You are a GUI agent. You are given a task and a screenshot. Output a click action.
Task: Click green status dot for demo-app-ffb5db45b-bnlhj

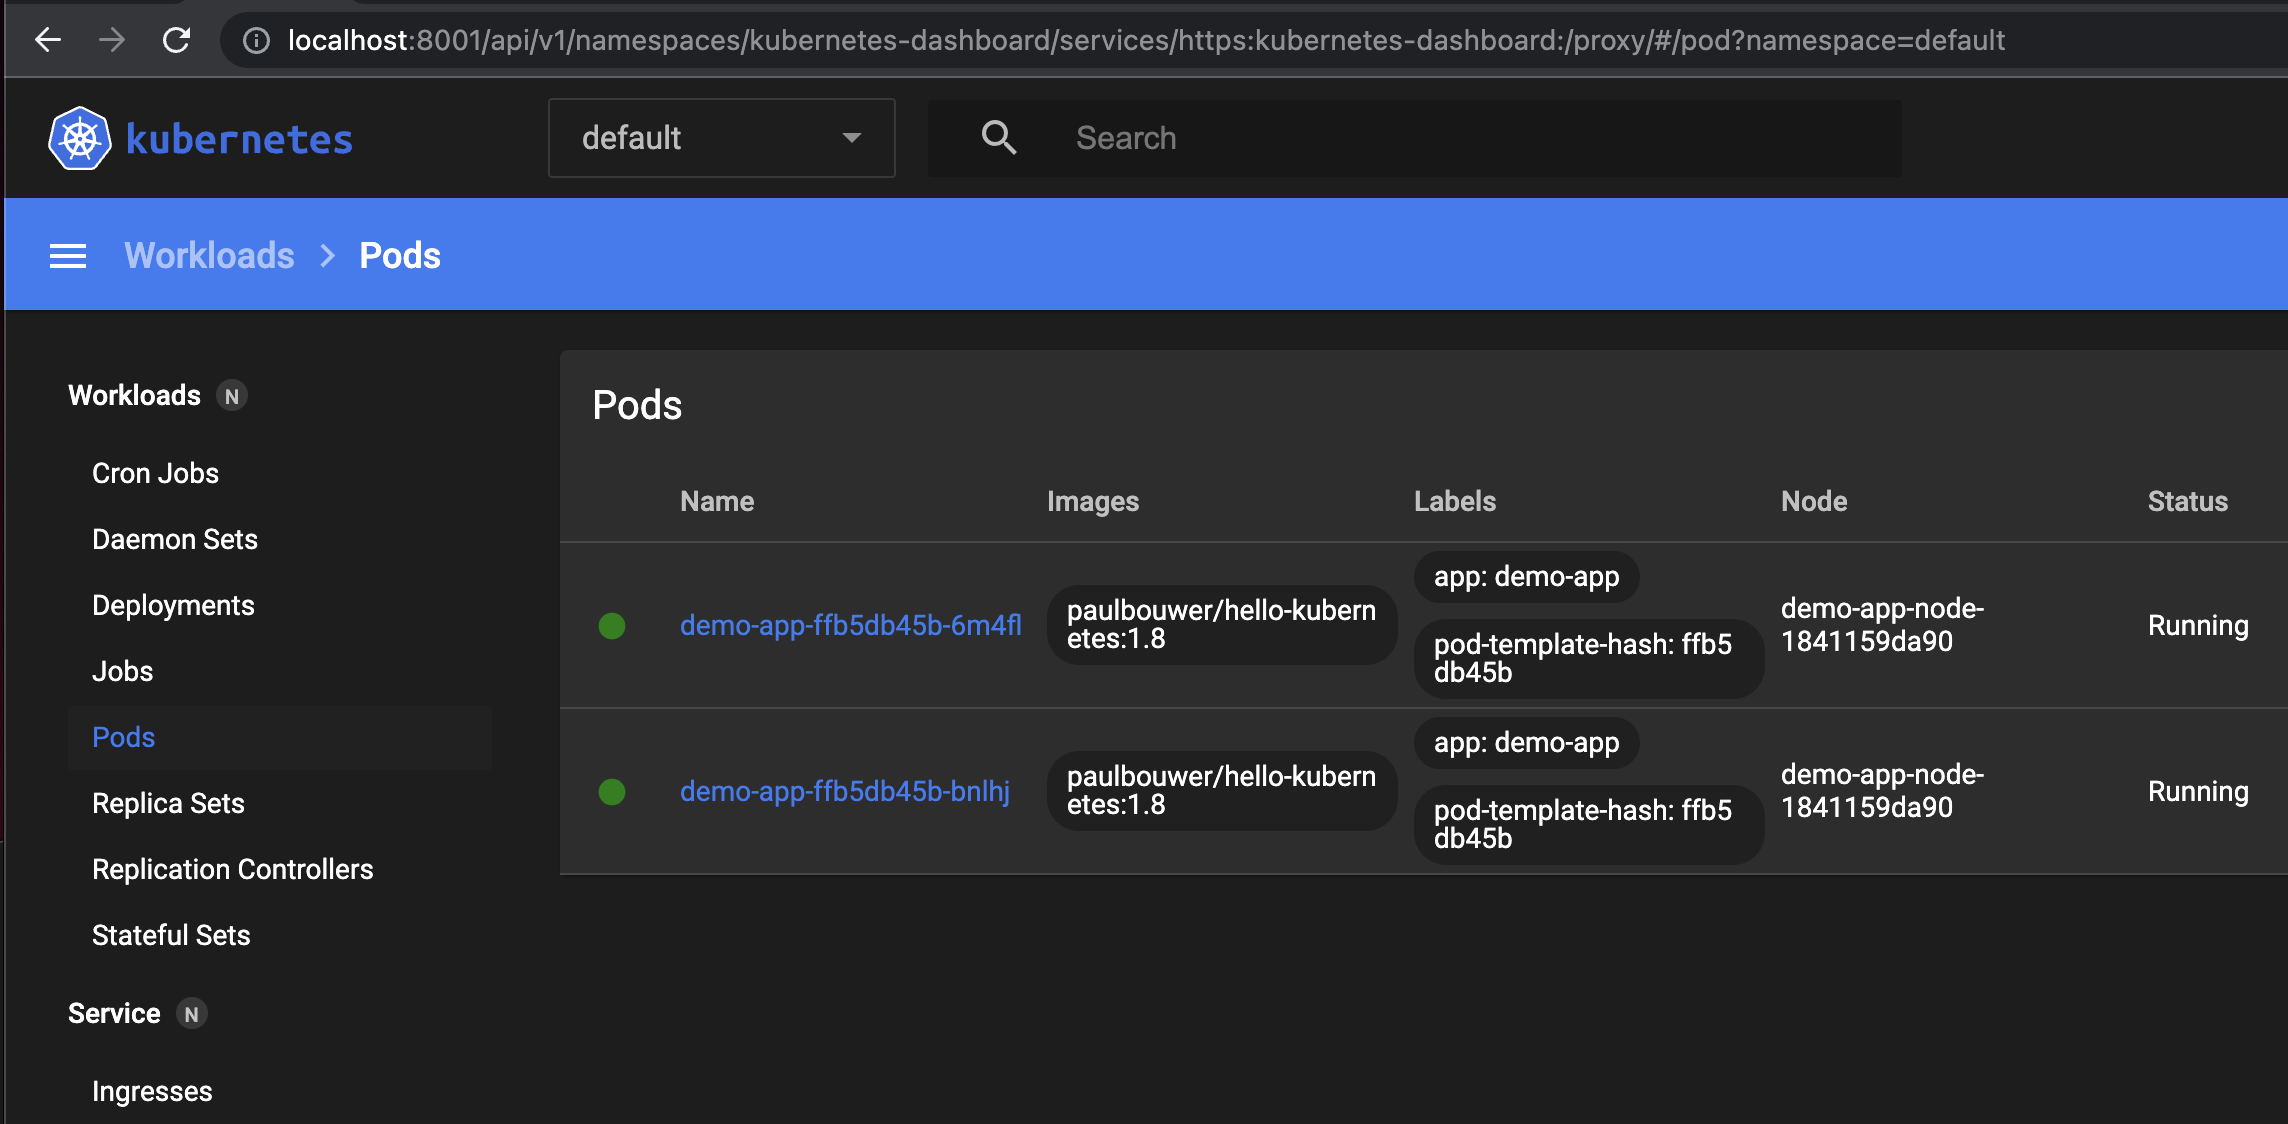(612, 792)
